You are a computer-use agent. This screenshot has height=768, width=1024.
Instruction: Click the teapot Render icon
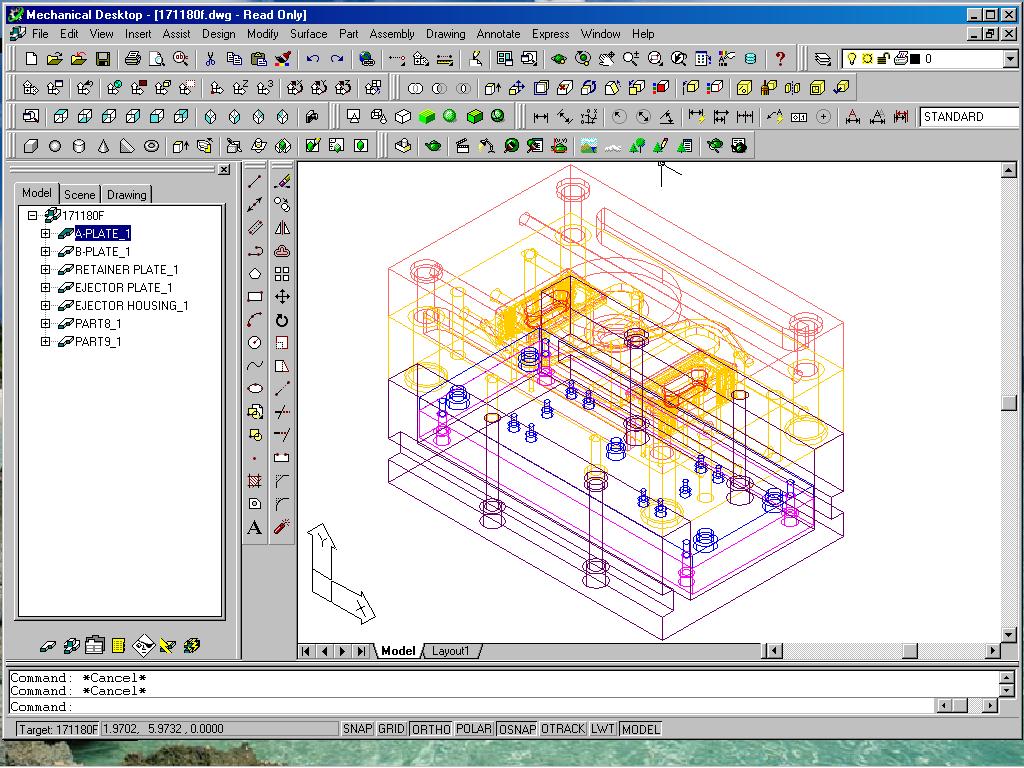pos(432,146)
